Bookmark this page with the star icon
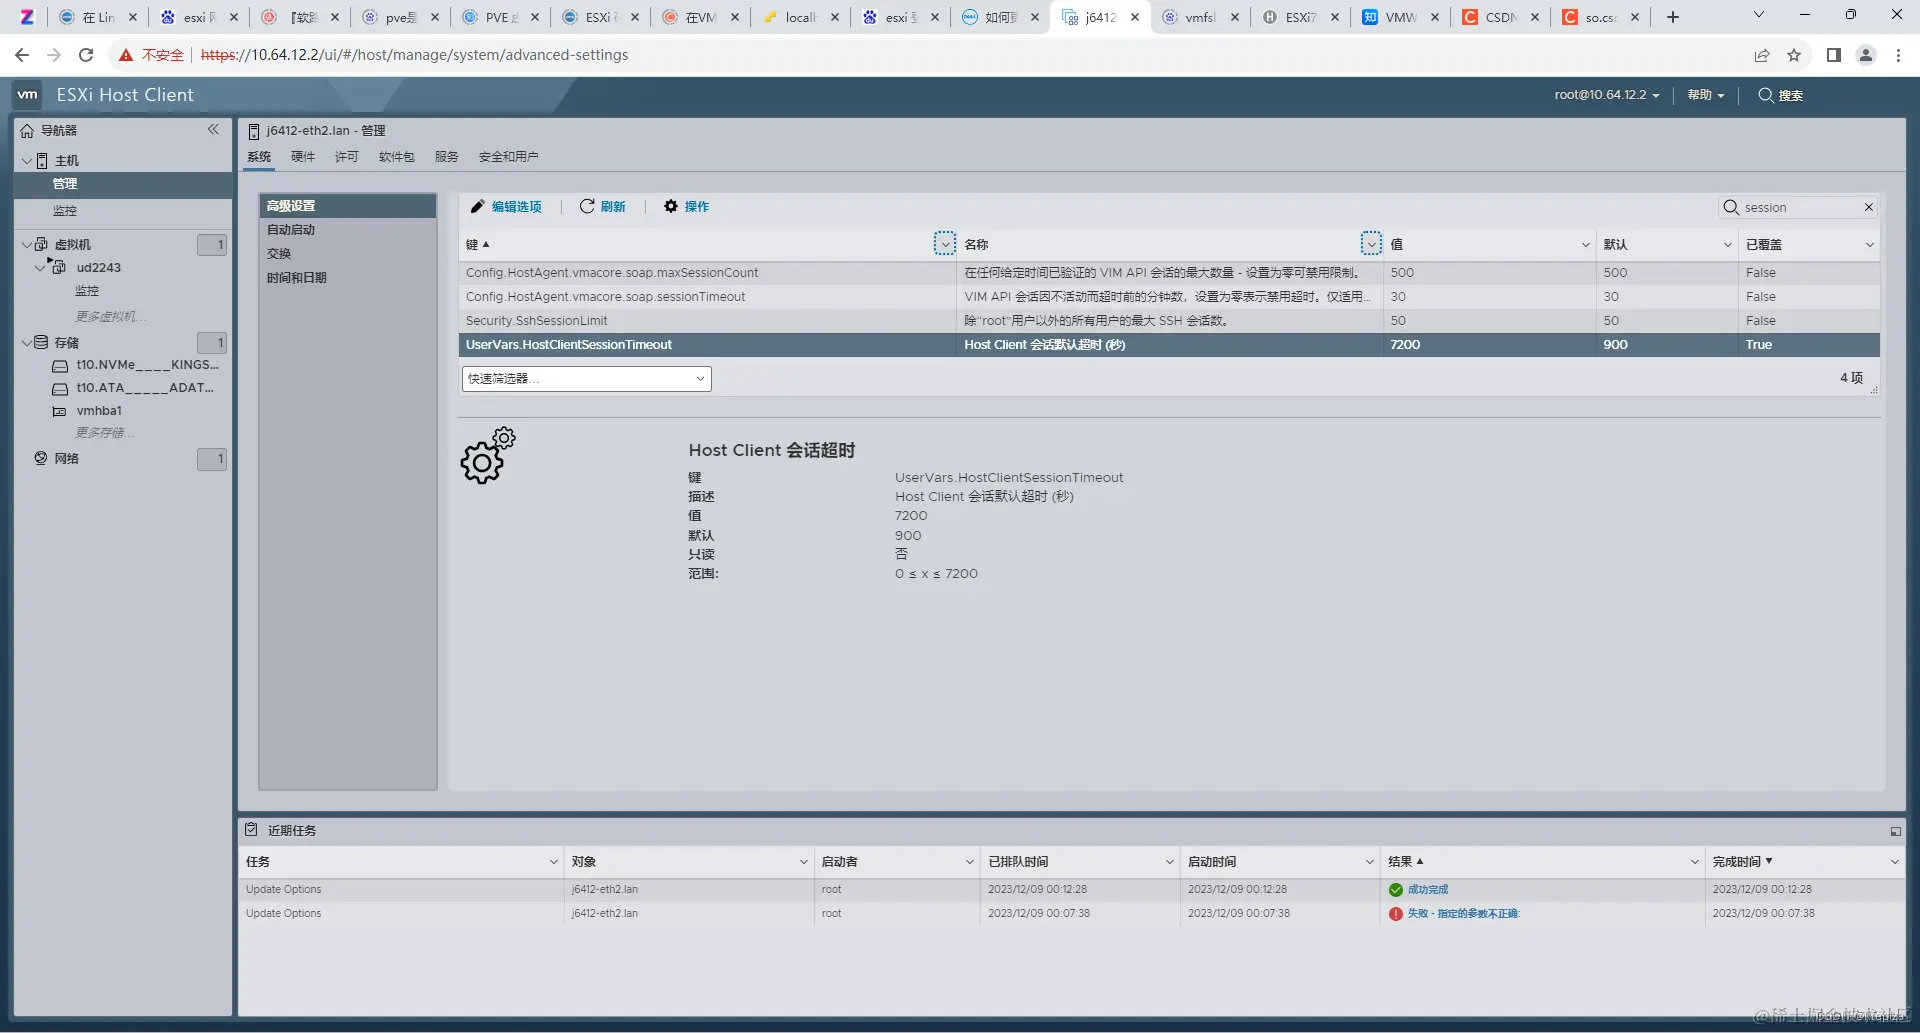This screenshot has height=1033, width=1920. (1794, 55)
